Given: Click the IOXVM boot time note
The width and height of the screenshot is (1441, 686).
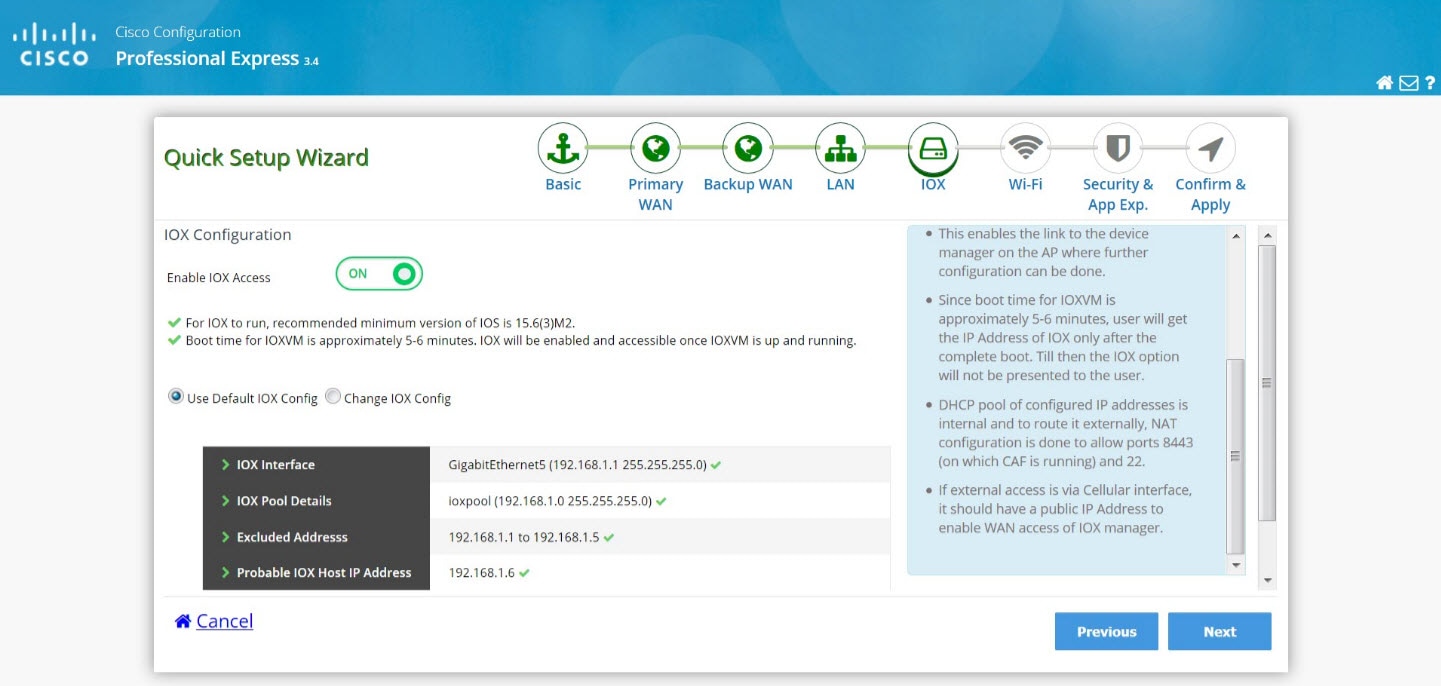Looking at the screenshot, I should (x=521, y=341).
